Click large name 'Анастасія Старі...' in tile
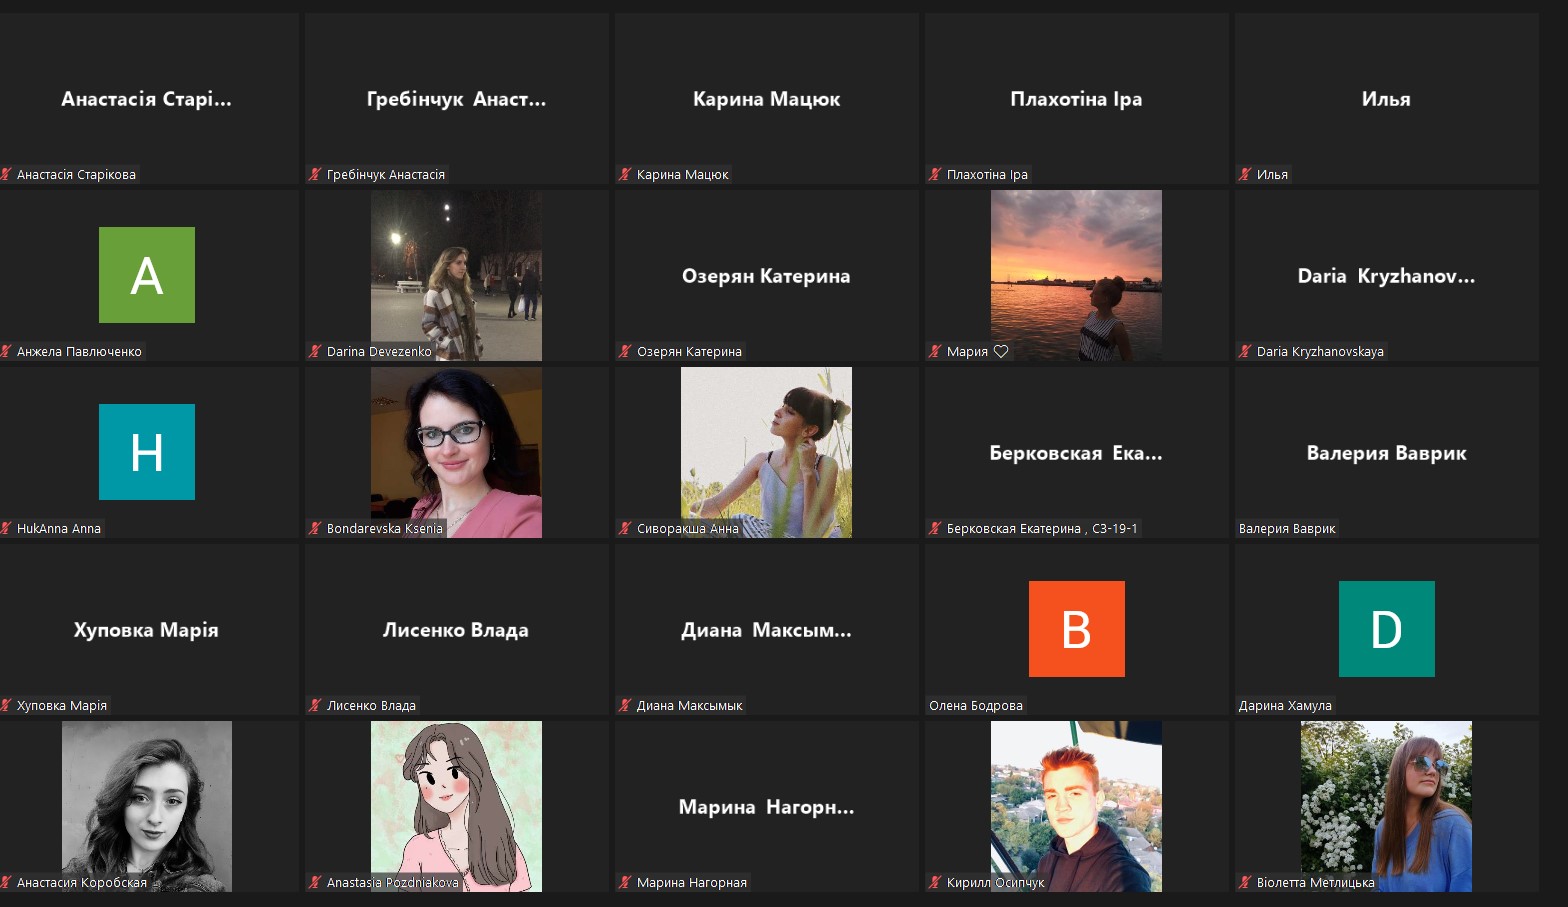This screenshot has width=1568, height=907. (146, 99)
